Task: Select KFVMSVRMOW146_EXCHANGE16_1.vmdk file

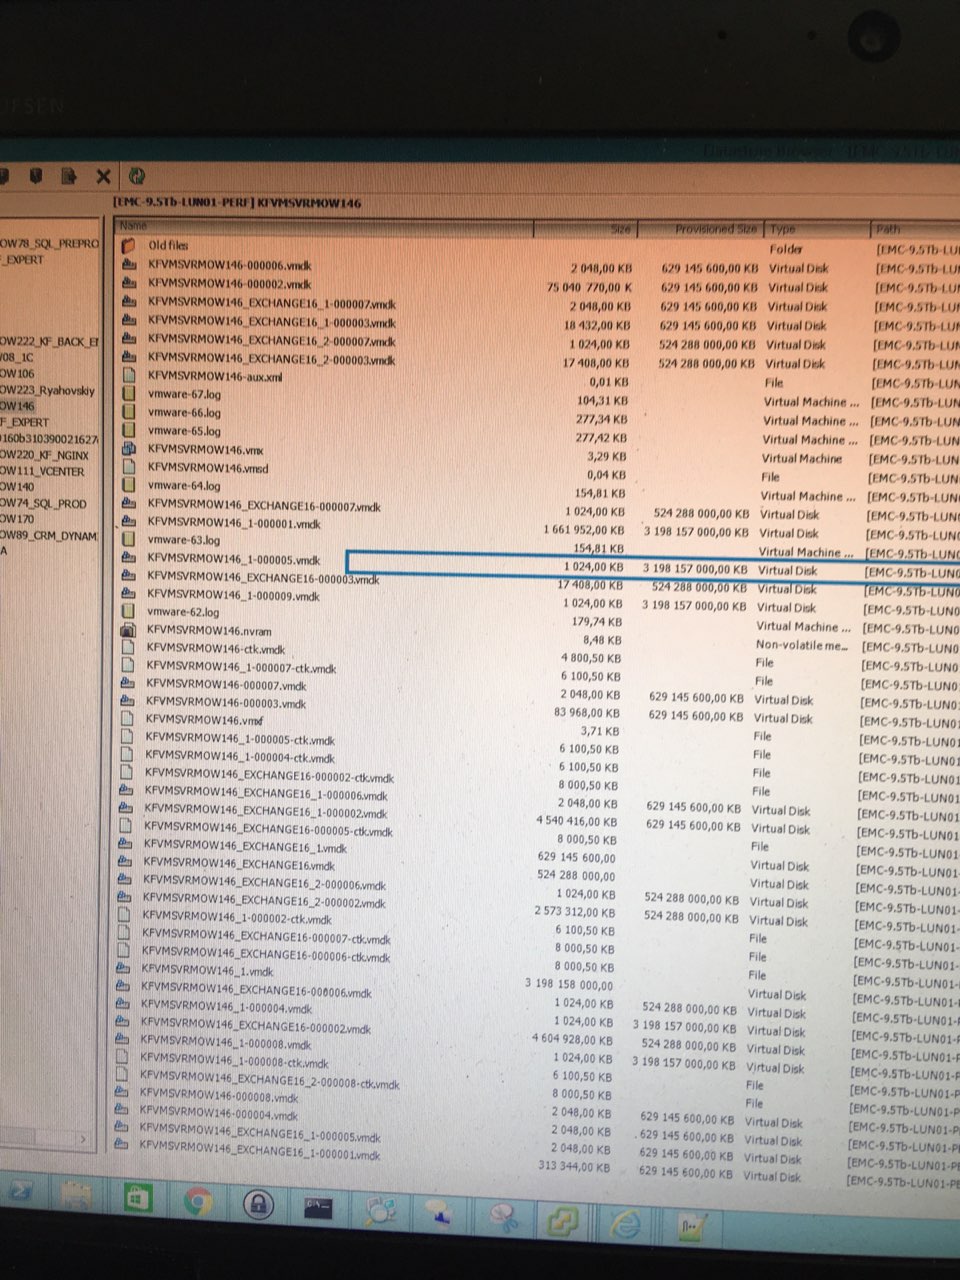Action: (x=244, y=846)
